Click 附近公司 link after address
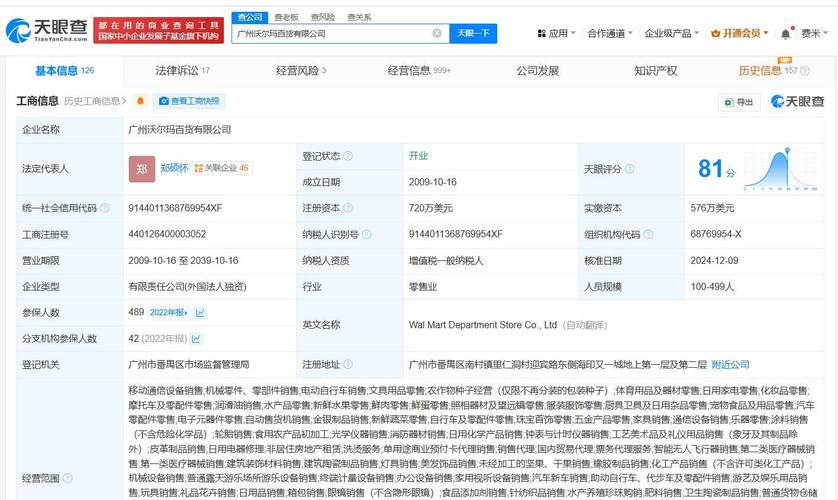Image resolution: width=838 pixels, height=500 pixels. tap(730, 364)
